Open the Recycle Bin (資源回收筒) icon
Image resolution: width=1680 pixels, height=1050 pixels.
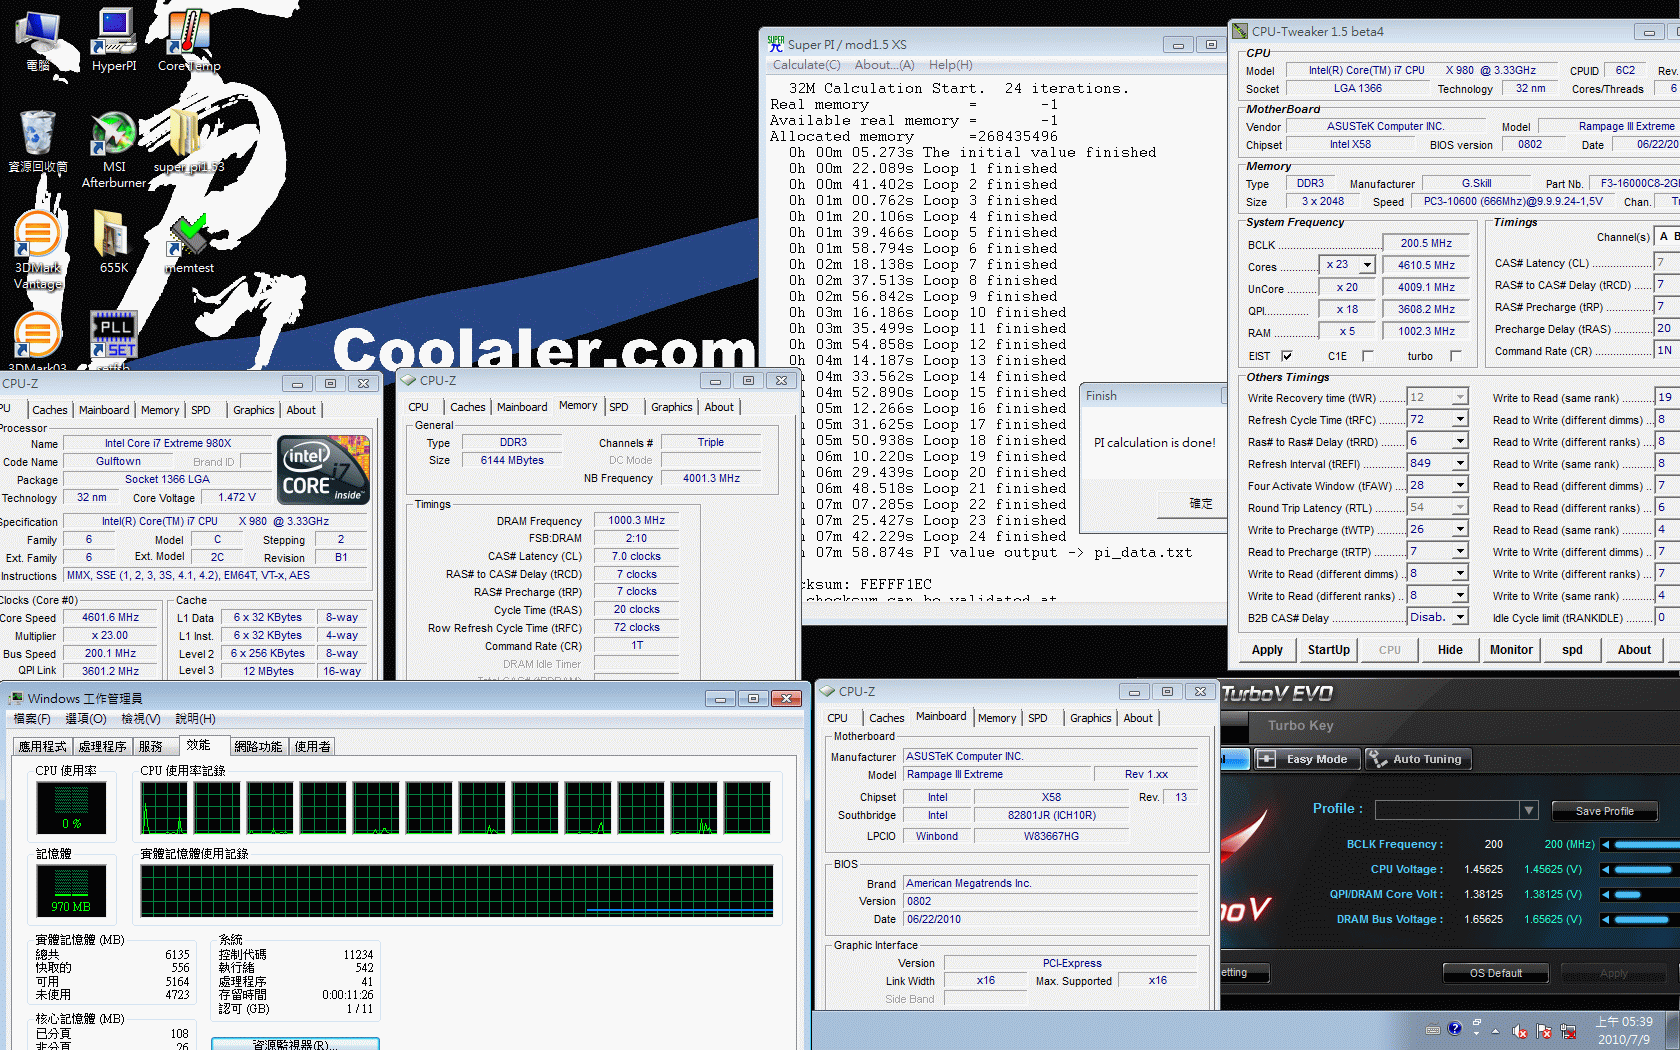click(38, 141)
